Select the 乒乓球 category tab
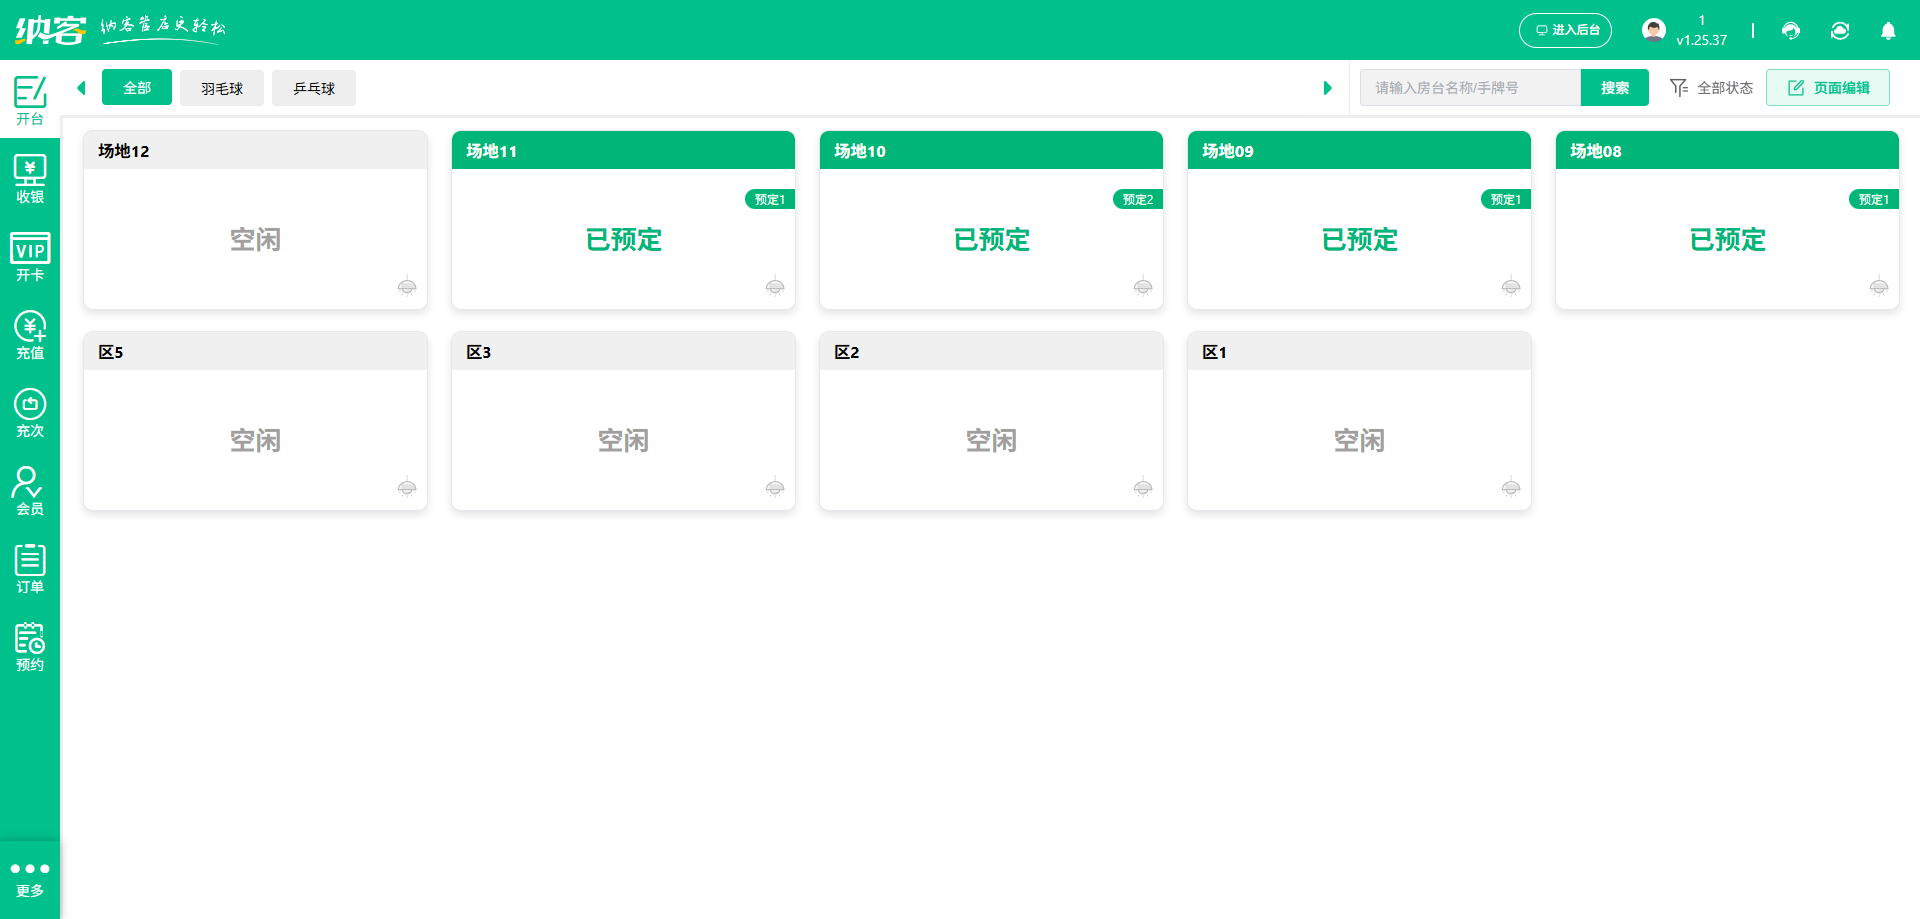 click(314, 88)
